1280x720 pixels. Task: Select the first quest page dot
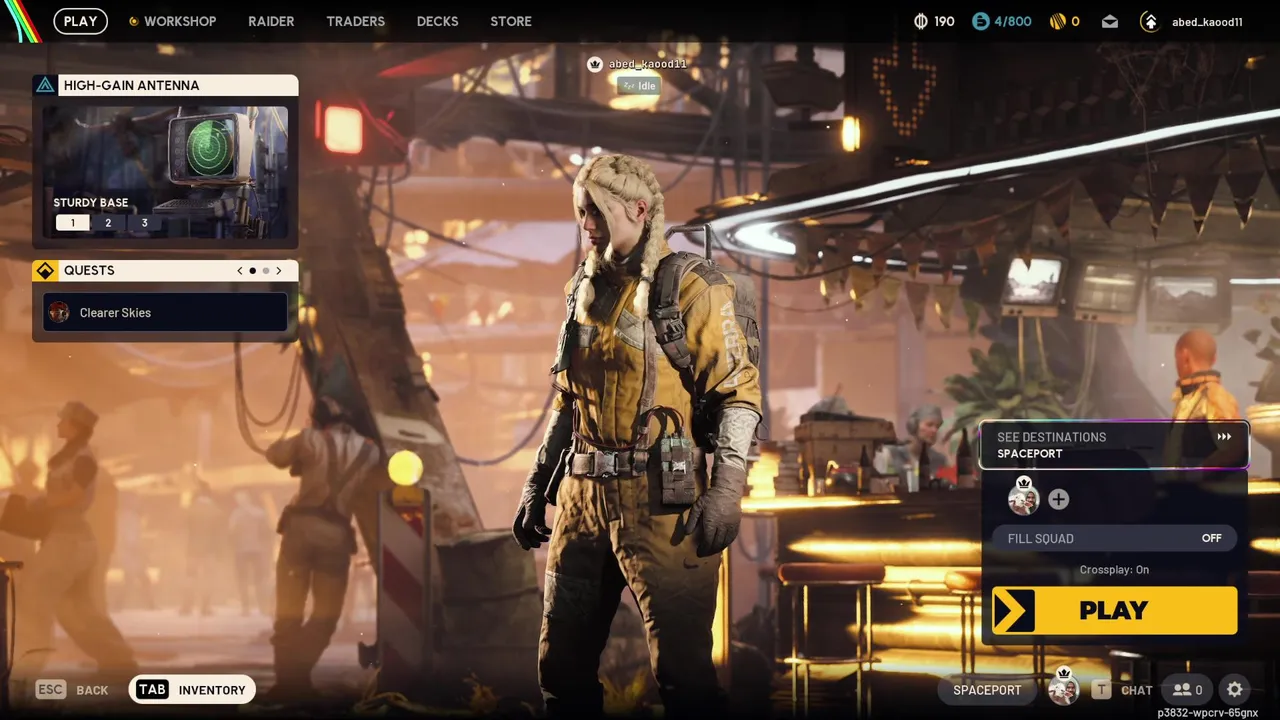click(252, 270)
